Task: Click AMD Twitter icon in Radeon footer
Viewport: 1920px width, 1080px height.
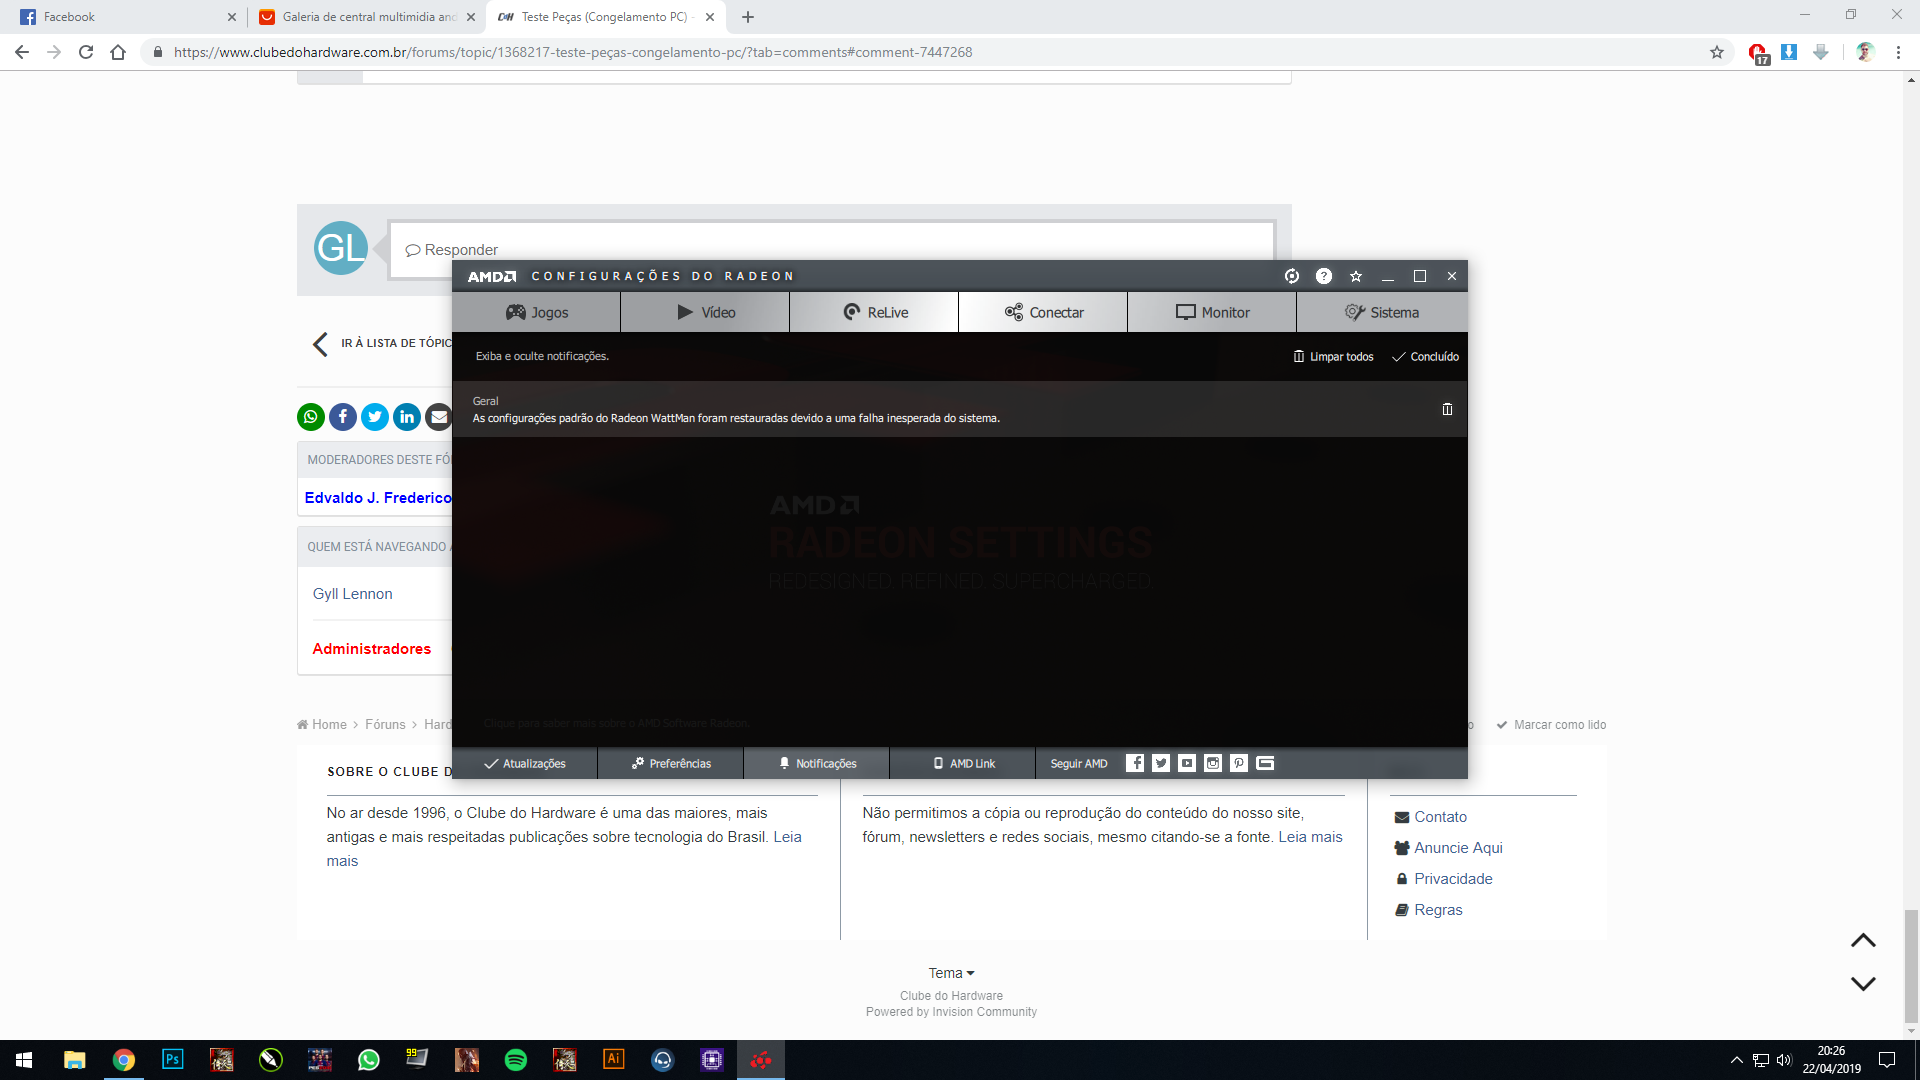Action: 1161,763
